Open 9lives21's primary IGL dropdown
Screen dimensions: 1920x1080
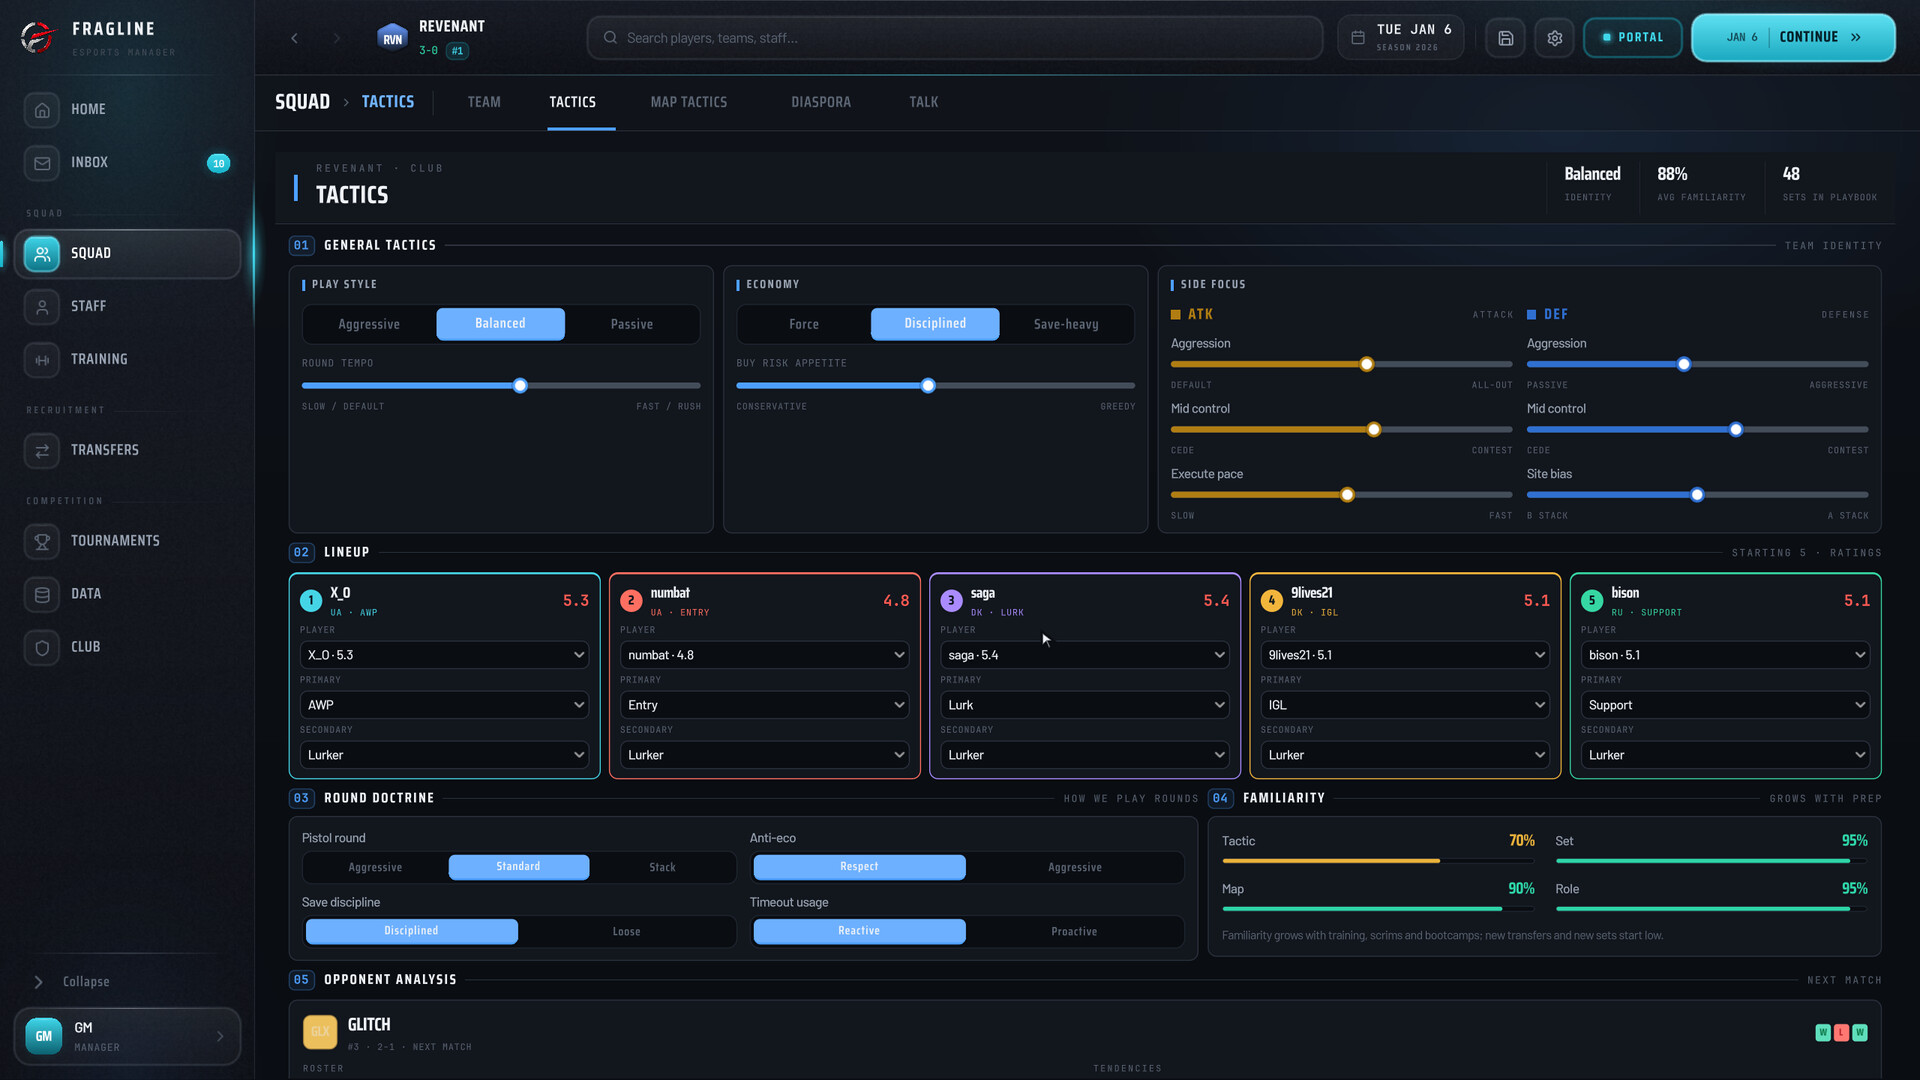coord(1405,705)
